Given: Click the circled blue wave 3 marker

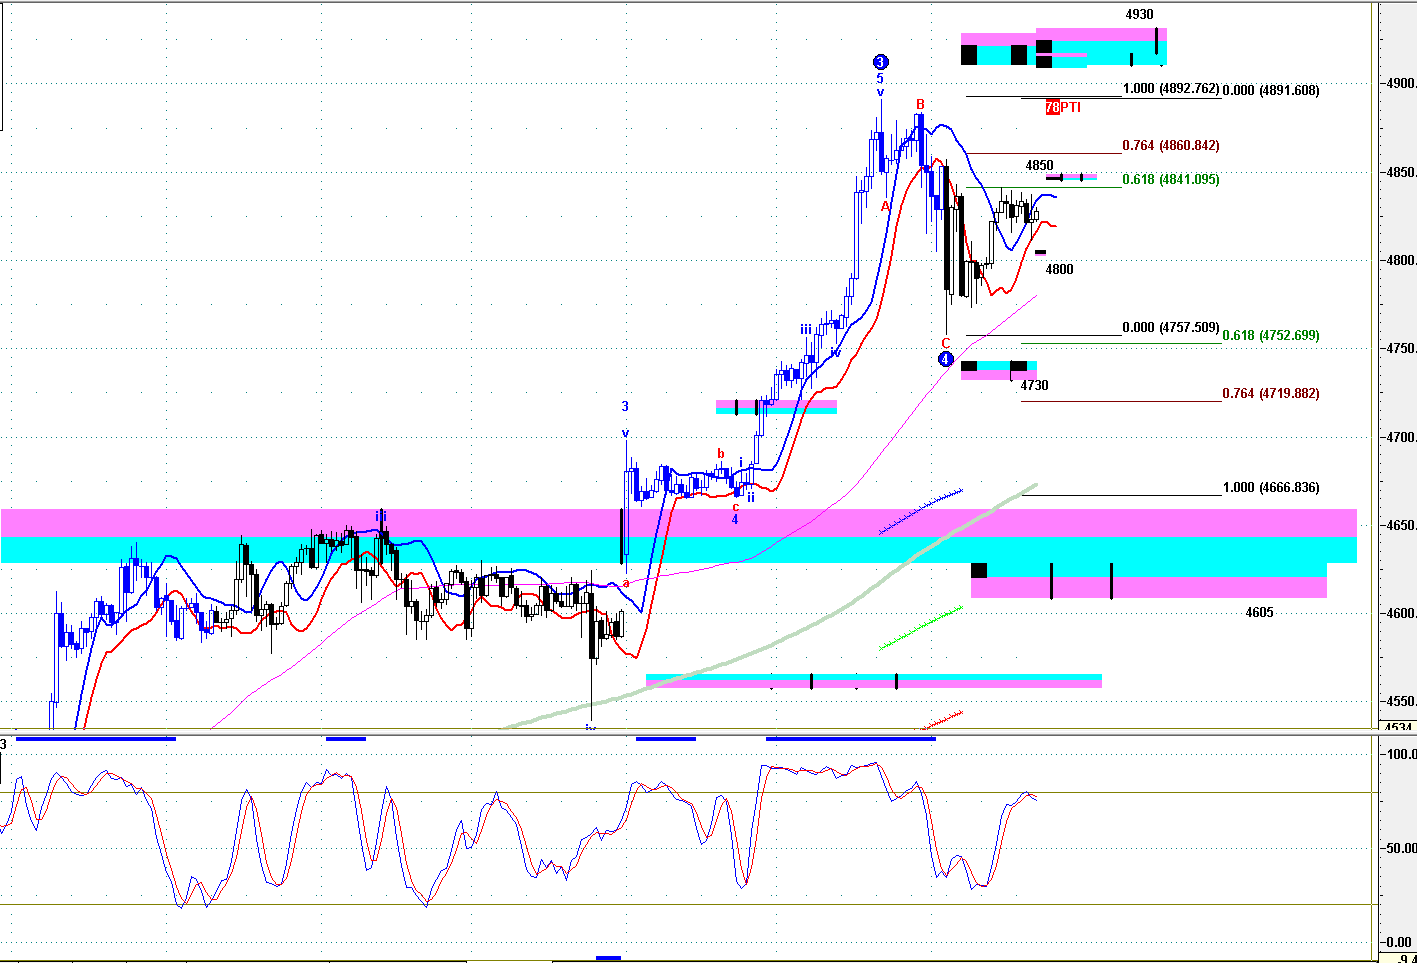Looking at the screenshot, I should click(880, 62).
